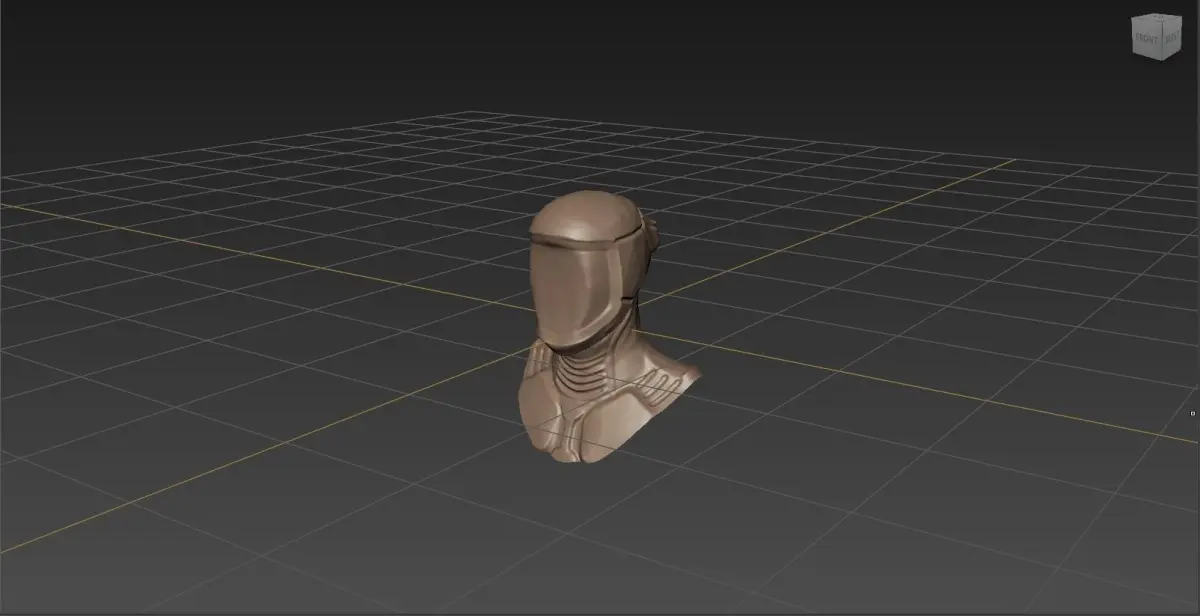The height and width of the screenshot is (616, 1200).
Task: Click the FRONT face of the view cube
Action: coord(1147,39)
